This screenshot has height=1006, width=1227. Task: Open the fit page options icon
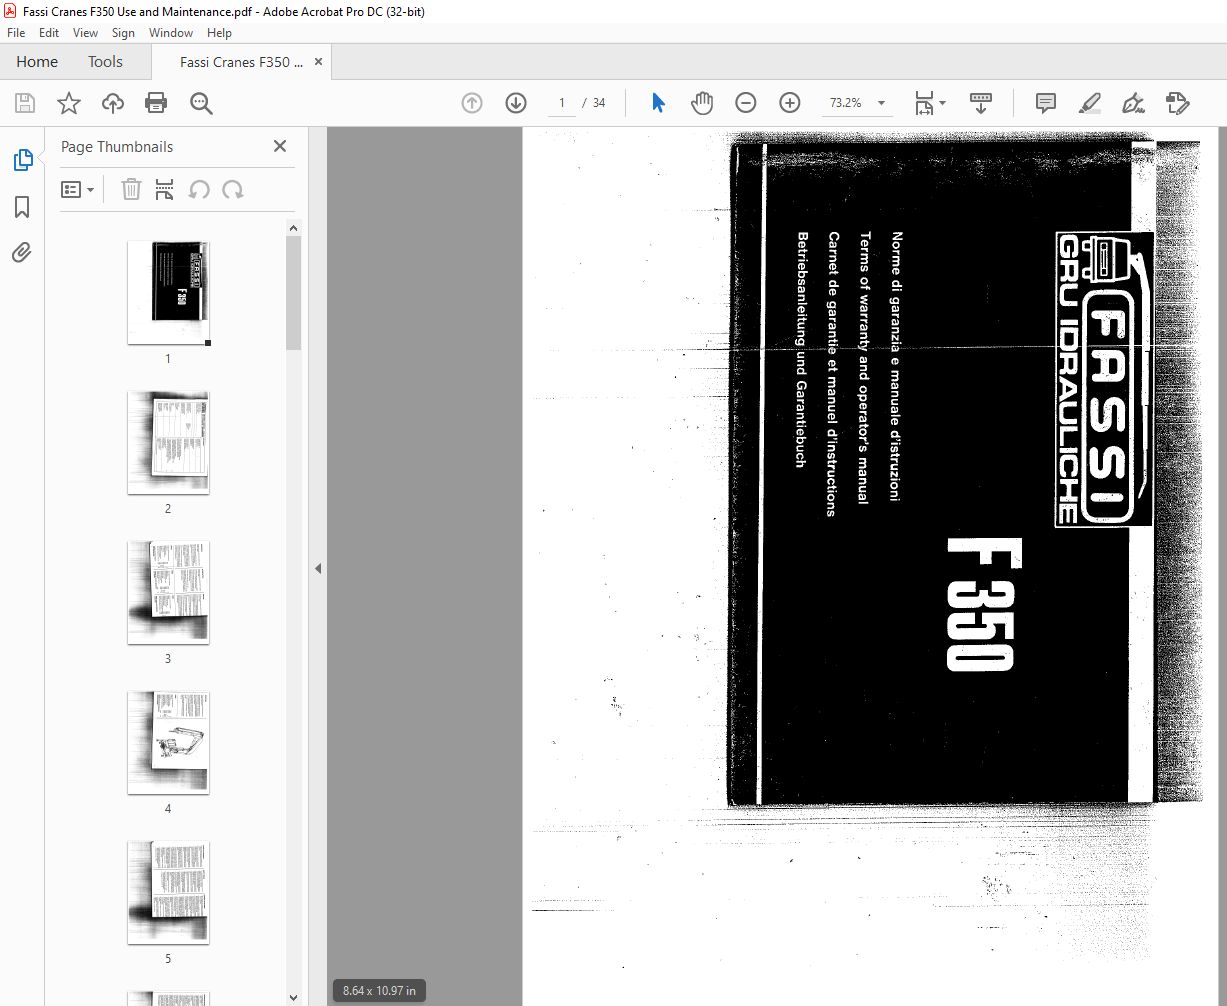tap(930, 103)
